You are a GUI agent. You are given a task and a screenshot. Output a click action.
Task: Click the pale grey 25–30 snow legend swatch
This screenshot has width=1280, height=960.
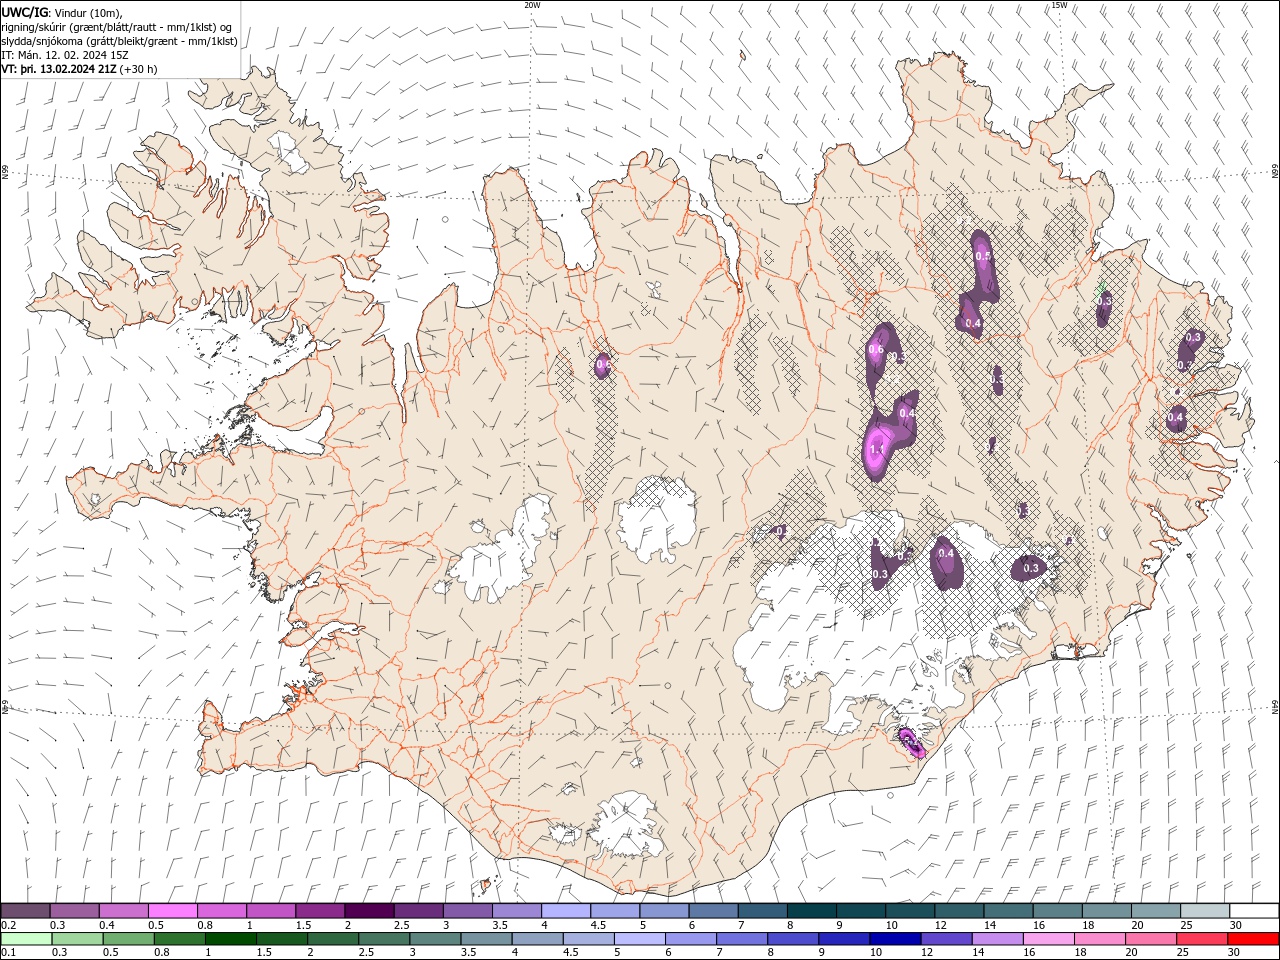(x=1205, y=911)
